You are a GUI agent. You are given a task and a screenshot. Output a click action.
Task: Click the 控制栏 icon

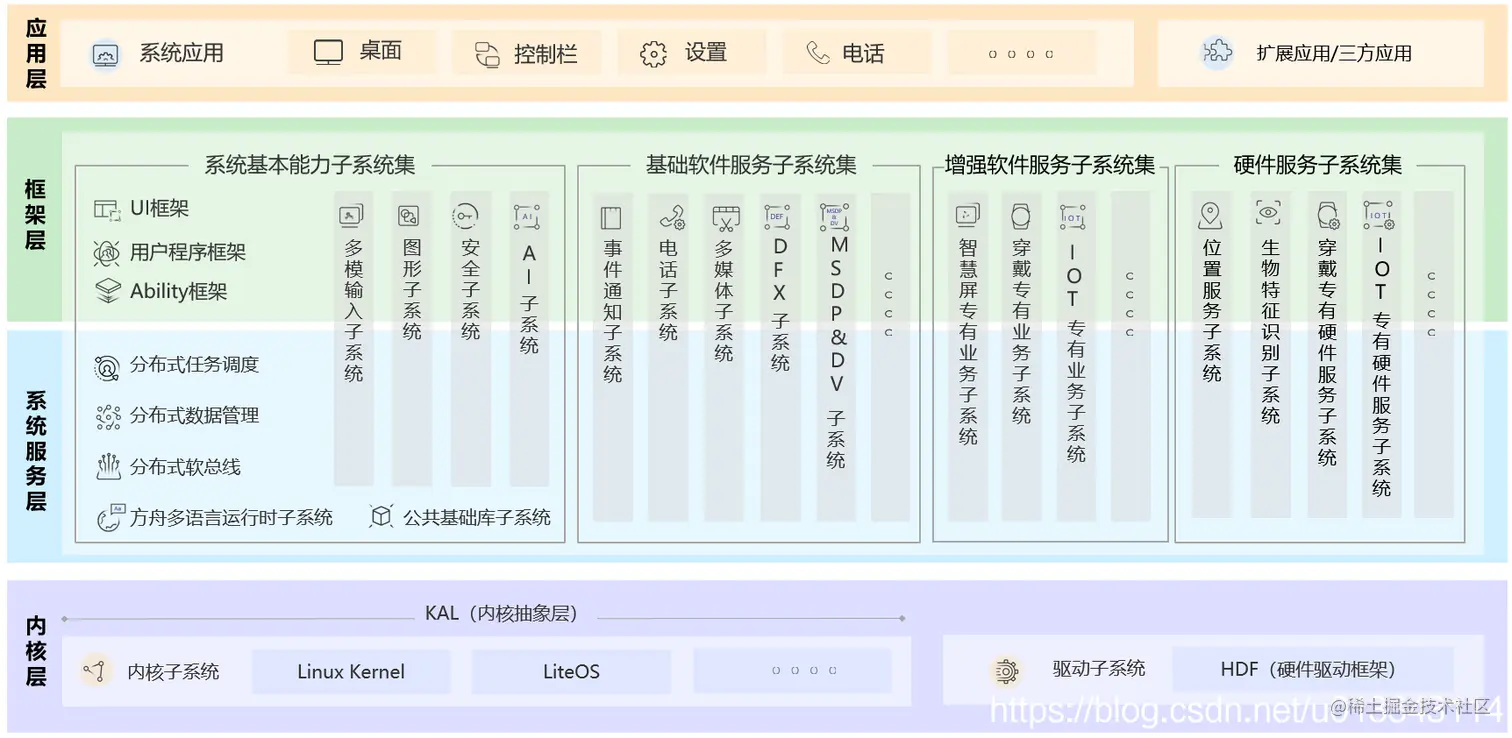click(486, 53)
